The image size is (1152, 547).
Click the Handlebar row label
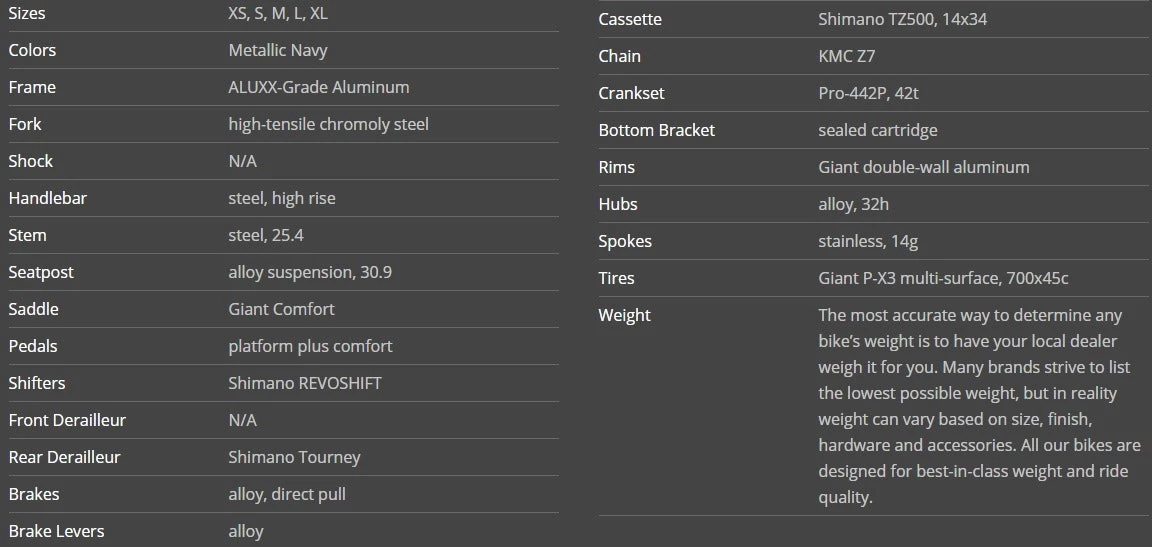(x=47, y=198)
